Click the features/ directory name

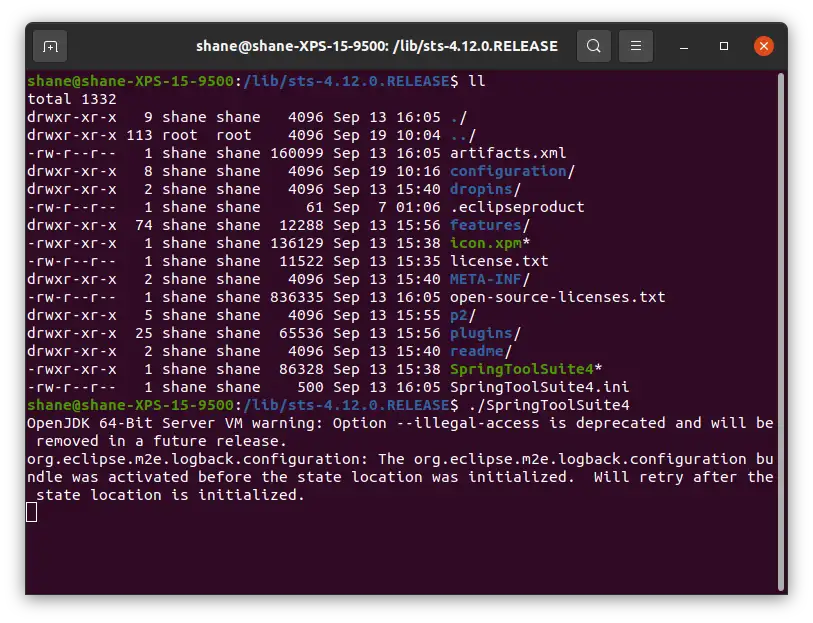pos(489,225)
